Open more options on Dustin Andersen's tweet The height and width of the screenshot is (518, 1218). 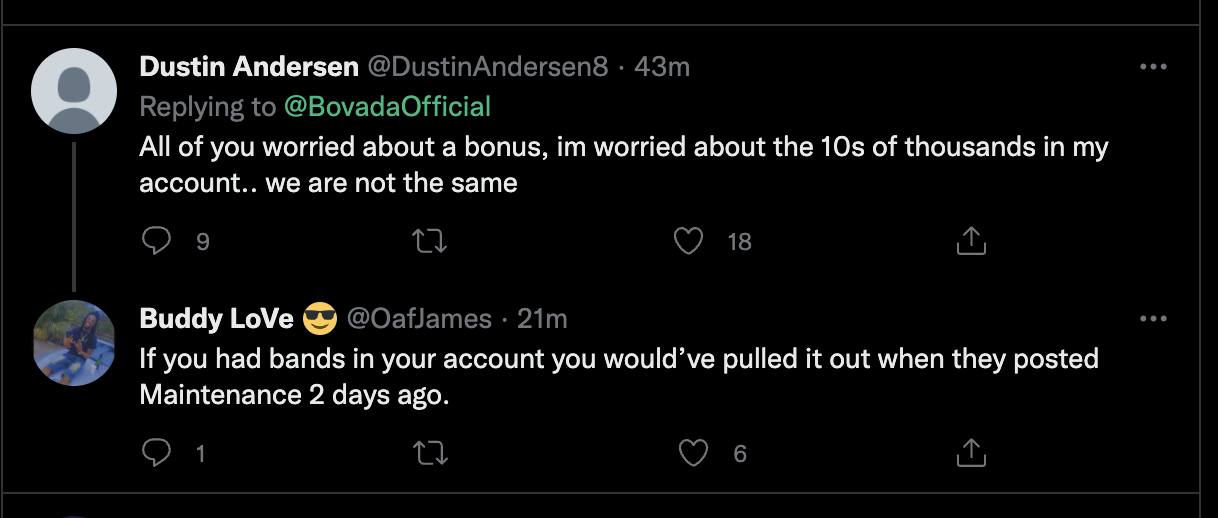(1153, 67)
